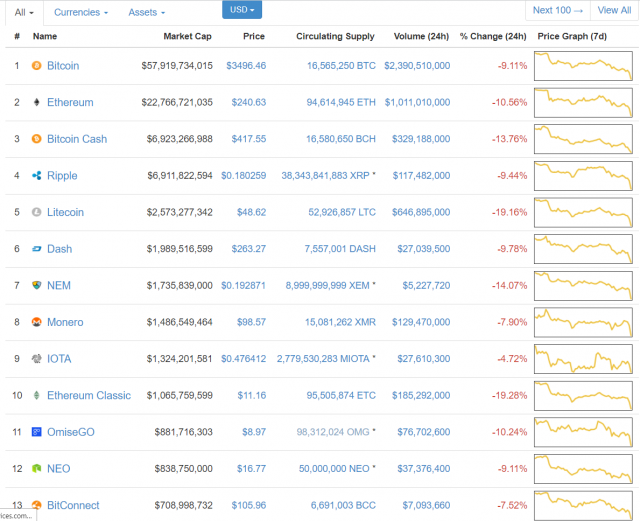Click the Litecoin logo icon

(37, 212)
